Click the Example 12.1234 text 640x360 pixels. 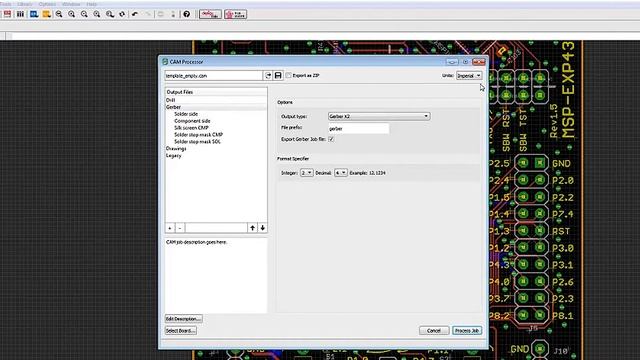(367, 173)
